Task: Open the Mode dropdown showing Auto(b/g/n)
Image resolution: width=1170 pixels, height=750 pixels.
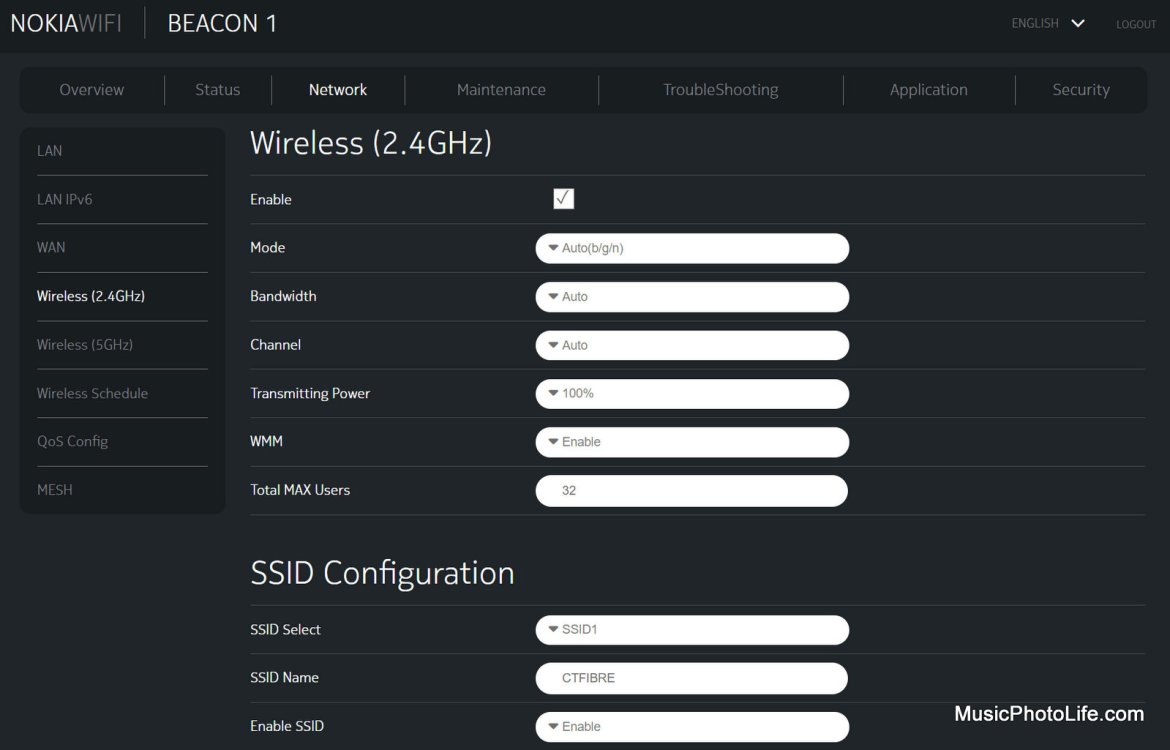Action: click(x=692, y=248)
